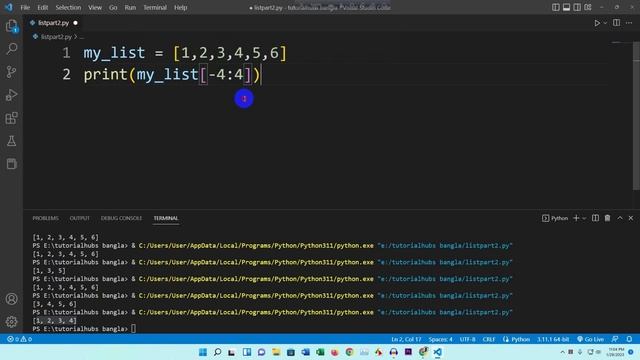Click Spaces: 4 indentation setting
Image resolution: width=640 pixels, height=360 pixels.
pos(440,339)
